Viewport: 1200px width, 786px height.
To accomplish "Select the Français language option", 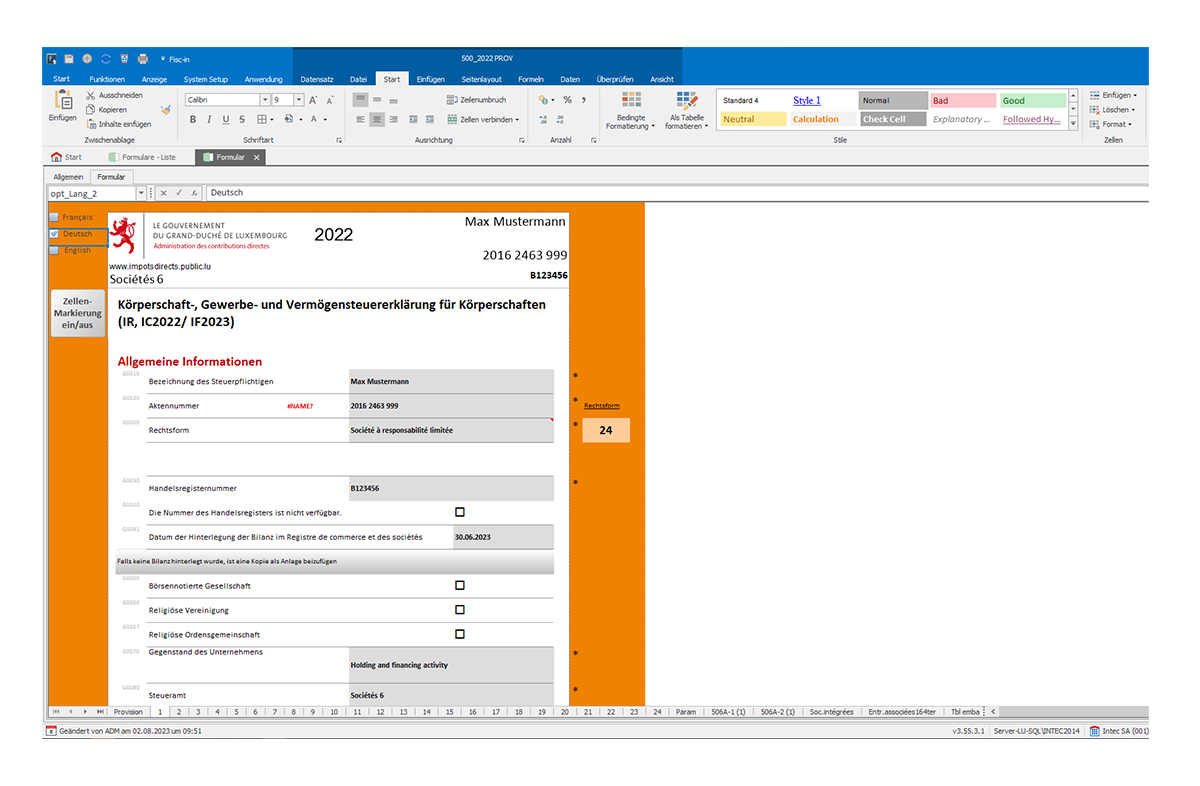I will [x=71, y=217].
